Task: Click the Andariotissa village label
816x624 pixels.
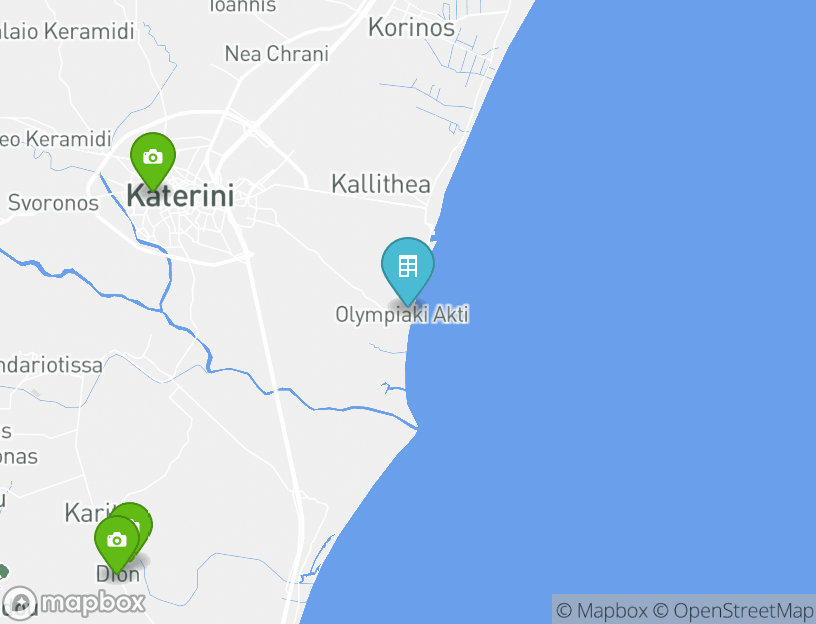Action: 51,365
